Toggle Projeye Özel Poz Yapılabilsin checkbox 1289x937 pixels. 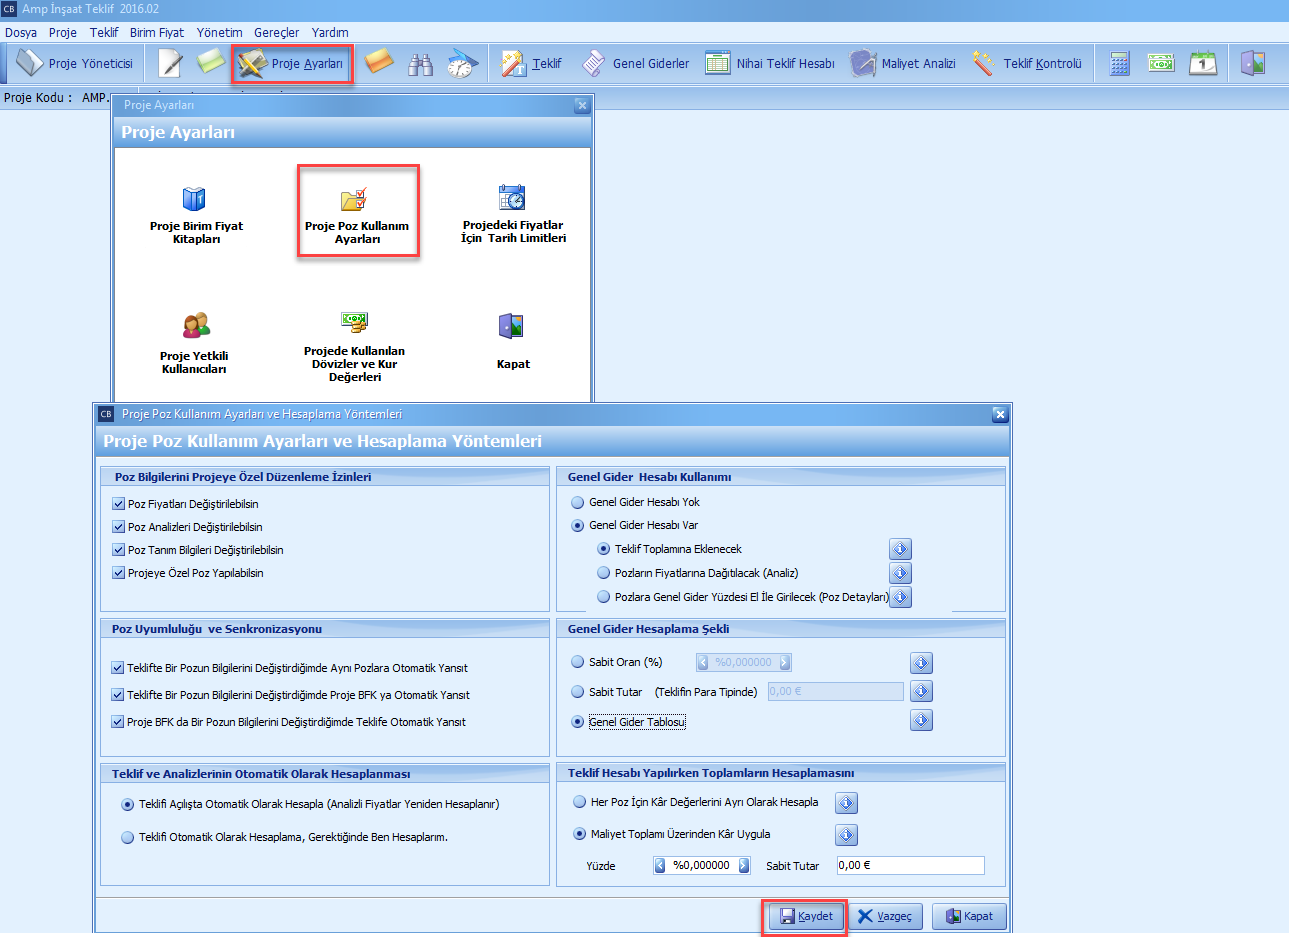119,573
